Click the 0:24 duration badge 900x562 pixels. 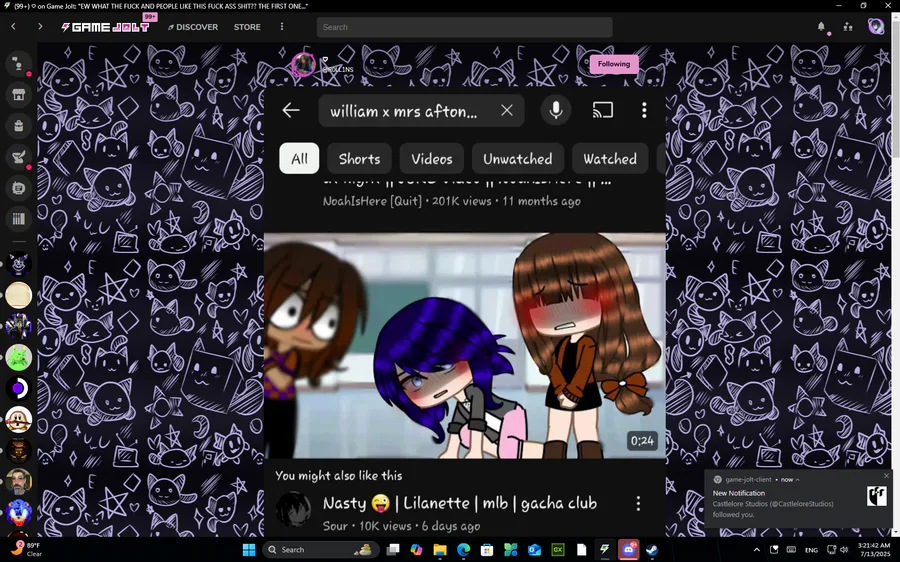point(642,440)
